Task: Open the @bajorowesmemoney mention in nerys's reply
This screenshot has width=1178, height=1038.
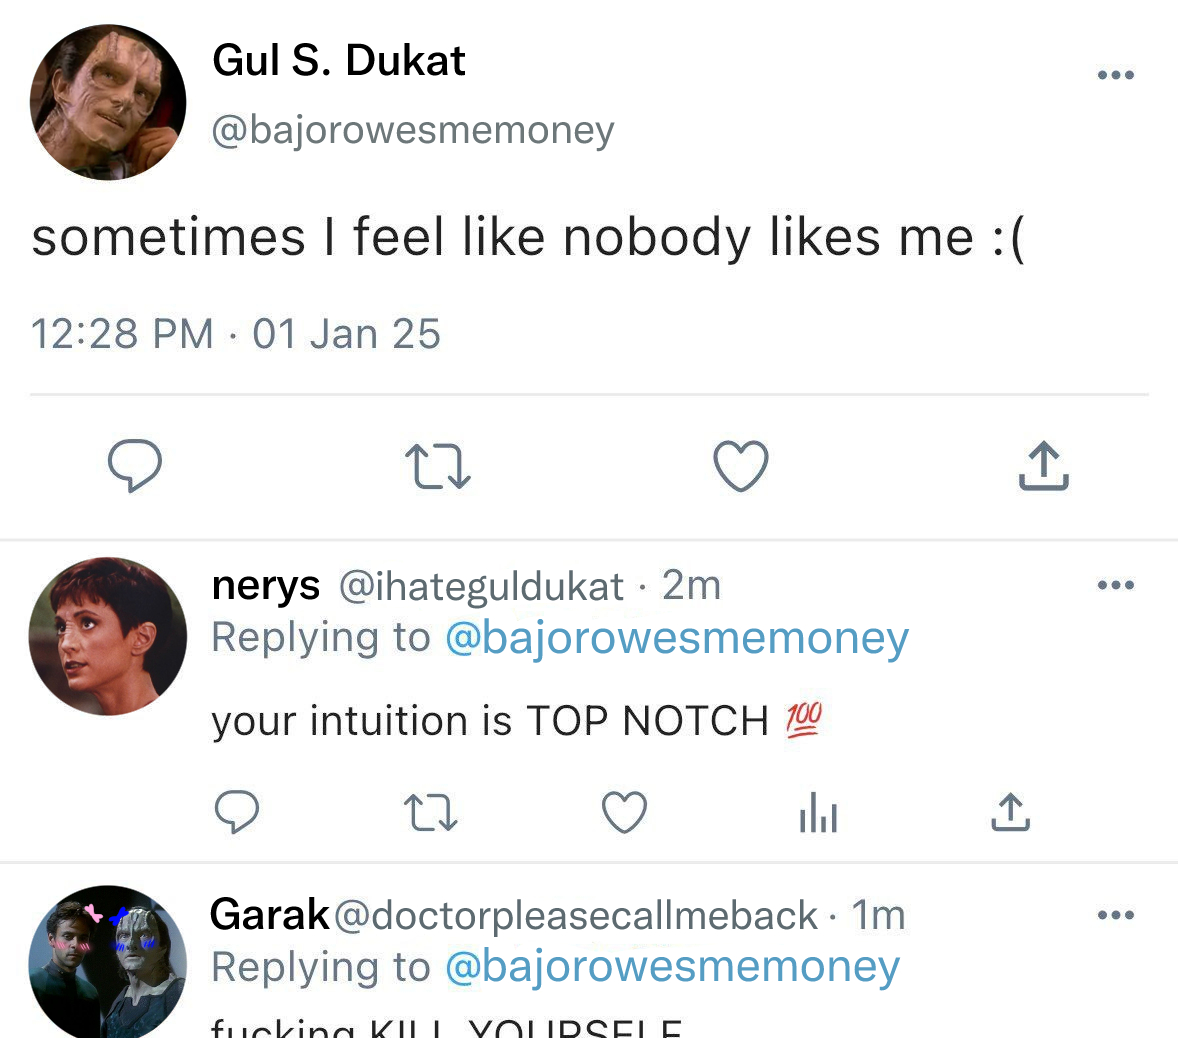Action: click(676, 638)
